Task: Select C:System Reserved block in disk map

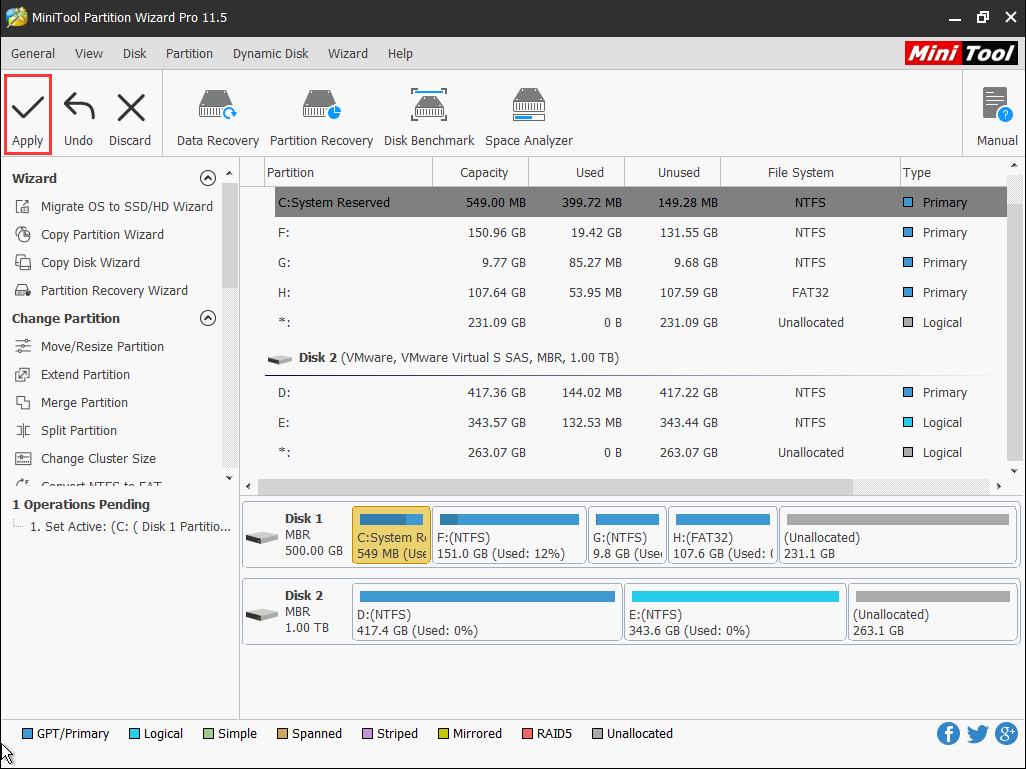Action: [391, 535]
